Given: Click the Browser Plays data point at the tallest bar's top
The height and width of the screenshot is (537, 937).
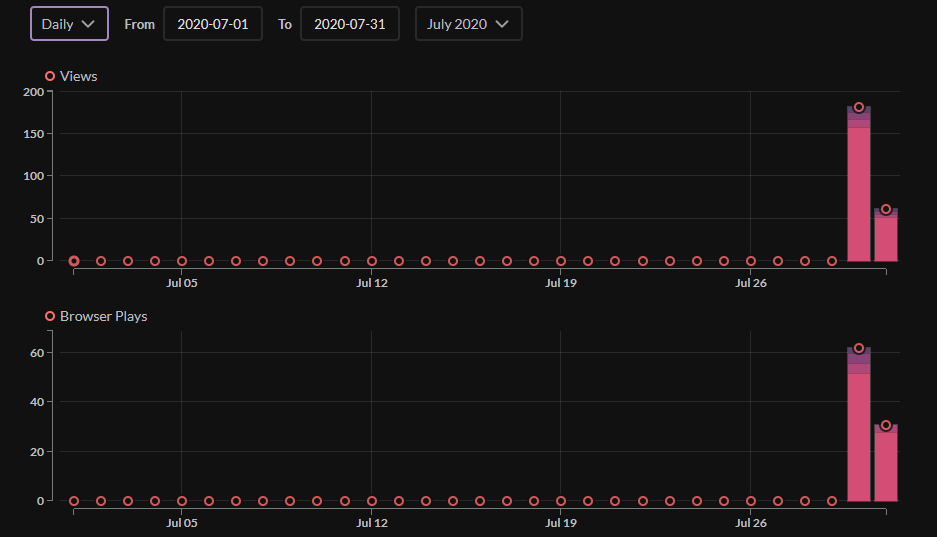Looking at the screenshot, I should (x=859, y=348).
